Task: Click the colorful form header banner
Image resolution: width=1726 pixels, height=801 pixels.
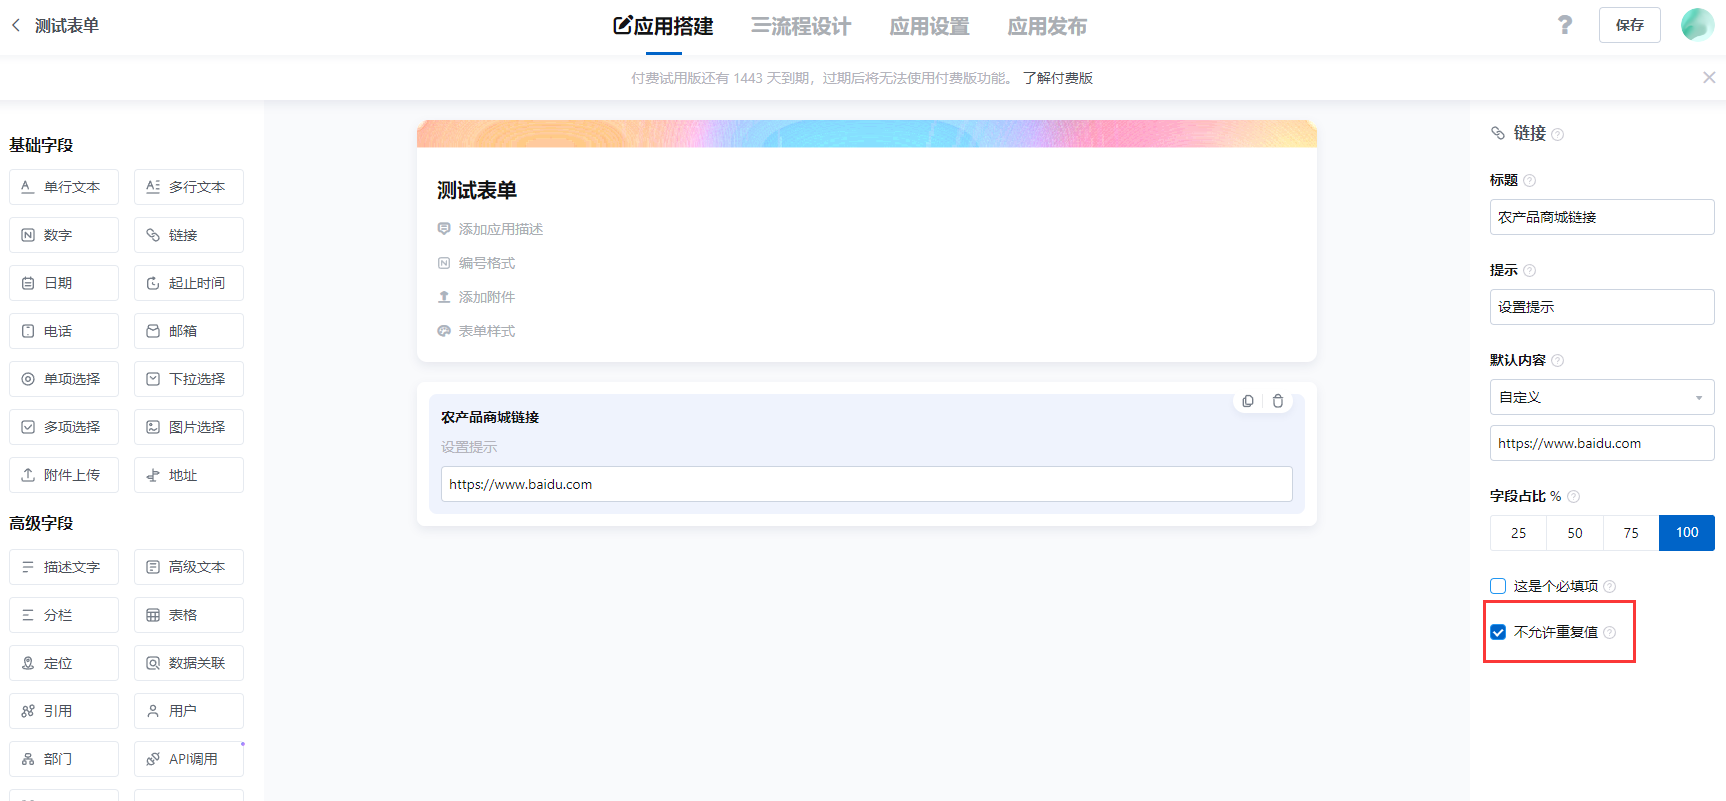Action: pyautogui.click(x=867, y=134)
